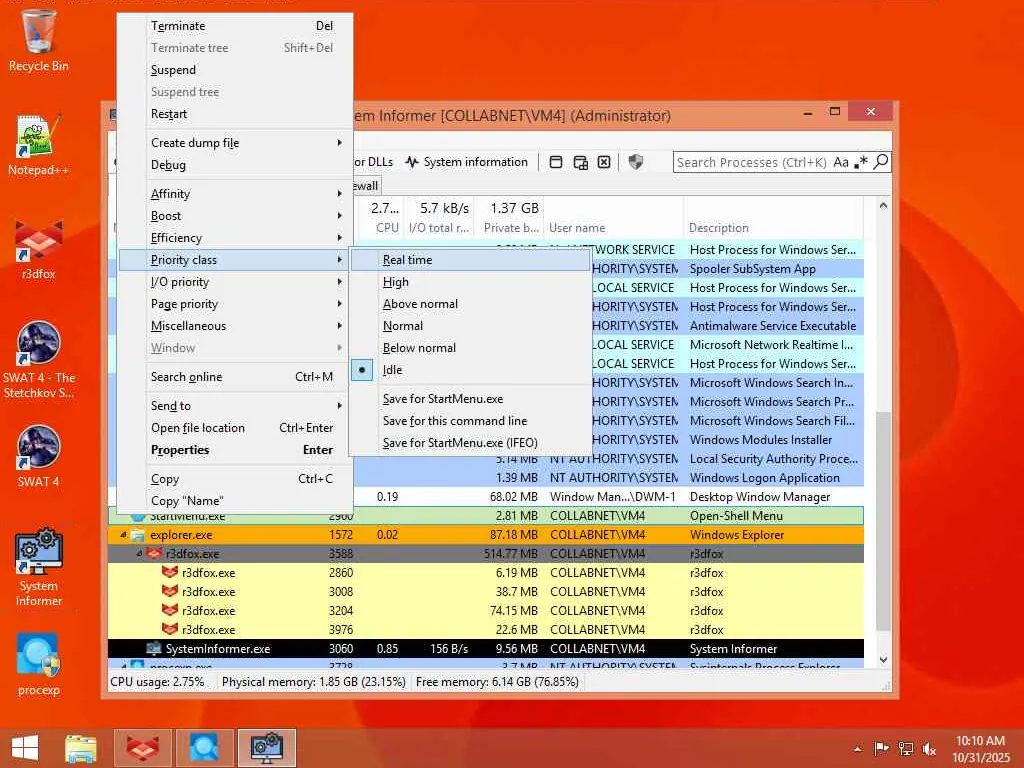Select Above normal priority class

pos(470,304)
